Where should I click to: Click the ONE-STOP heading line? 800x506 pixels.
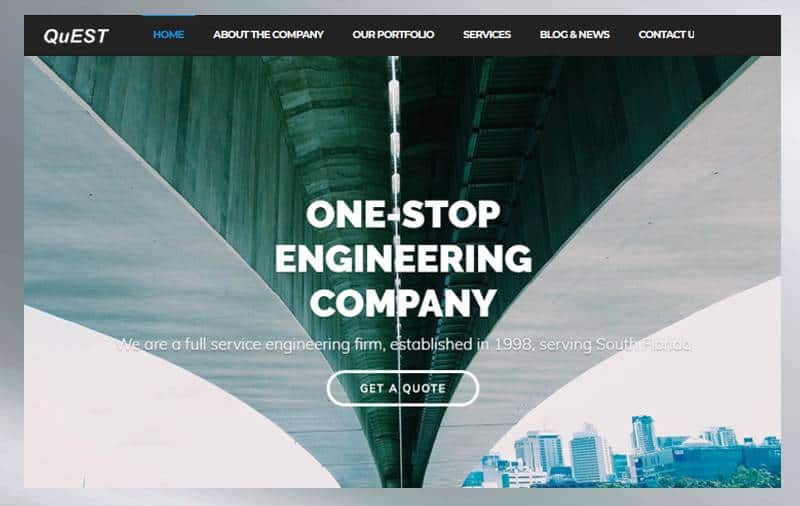click(x=403, y=214)
